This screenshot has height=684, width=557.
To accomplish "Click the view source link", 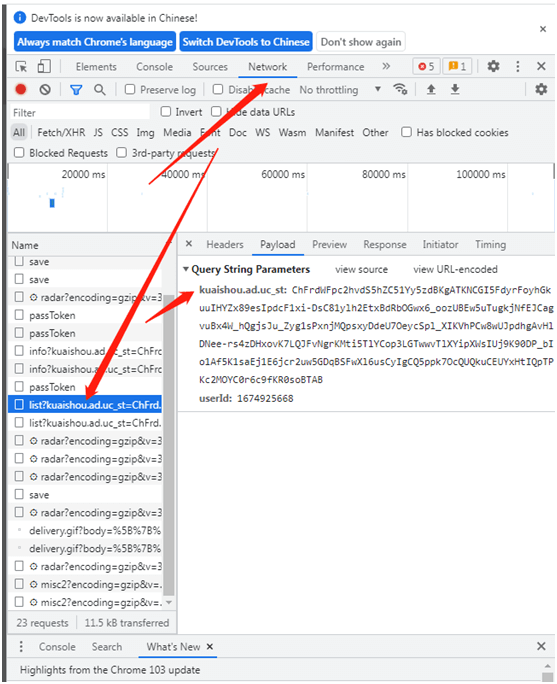I will (361, 270).
